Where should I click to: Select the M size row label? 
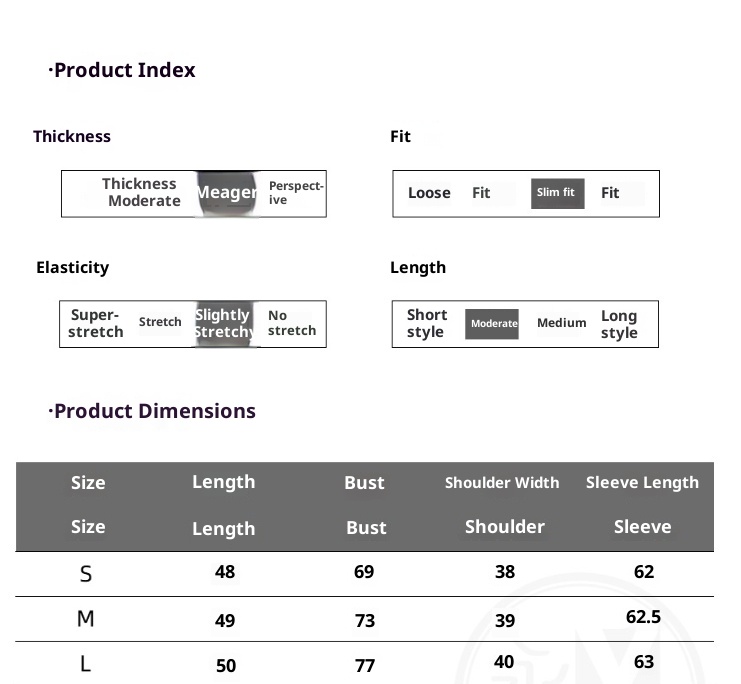coord(86,619)
